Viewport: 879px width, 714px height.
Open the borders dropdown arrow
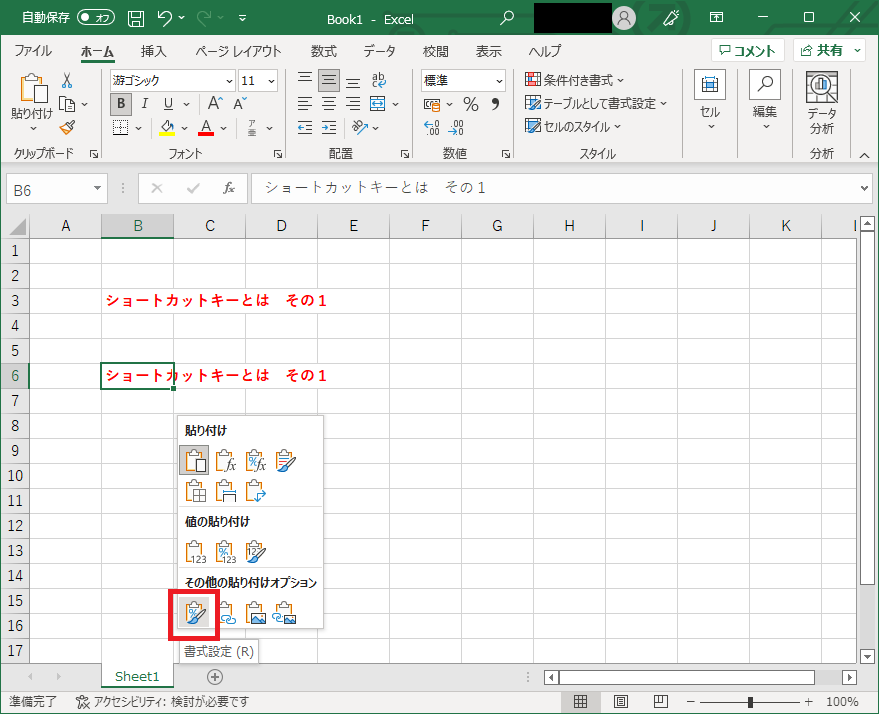point(138,128)
